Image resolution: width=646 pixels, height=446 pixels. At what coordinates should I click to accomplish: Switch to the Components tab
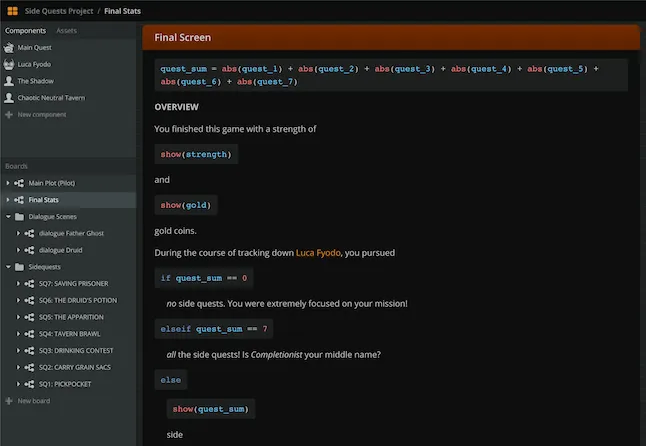tap(26, 31)
